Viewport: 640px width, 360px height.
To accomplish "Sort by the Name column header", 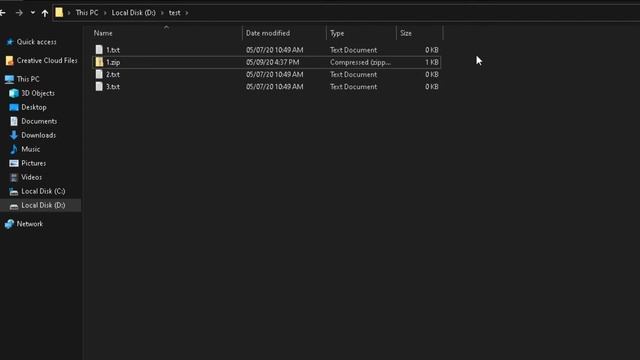I will point(103,33).
